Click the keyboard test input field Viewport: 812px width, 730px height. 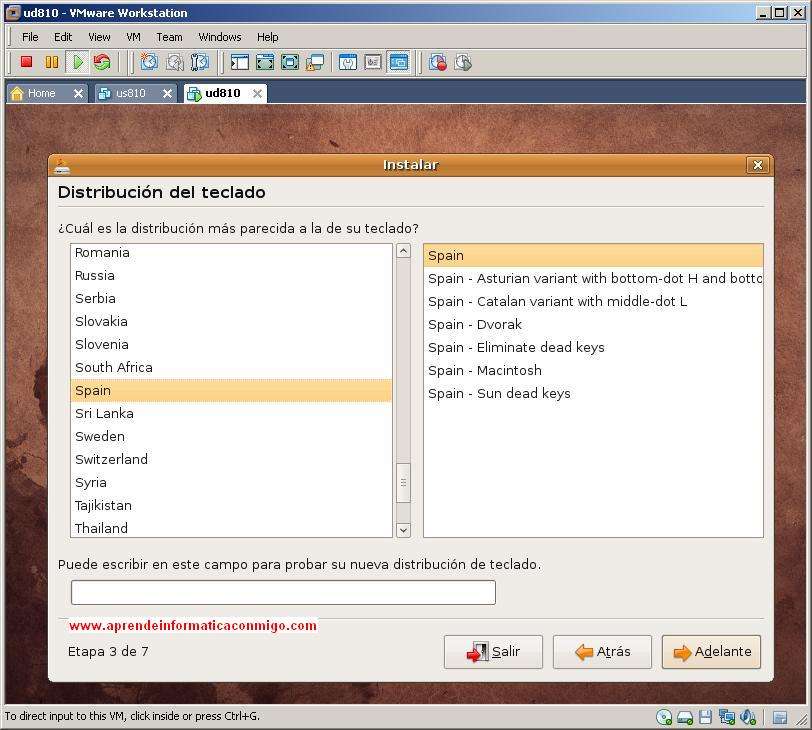pyautogui.click(x=283, y=592)
